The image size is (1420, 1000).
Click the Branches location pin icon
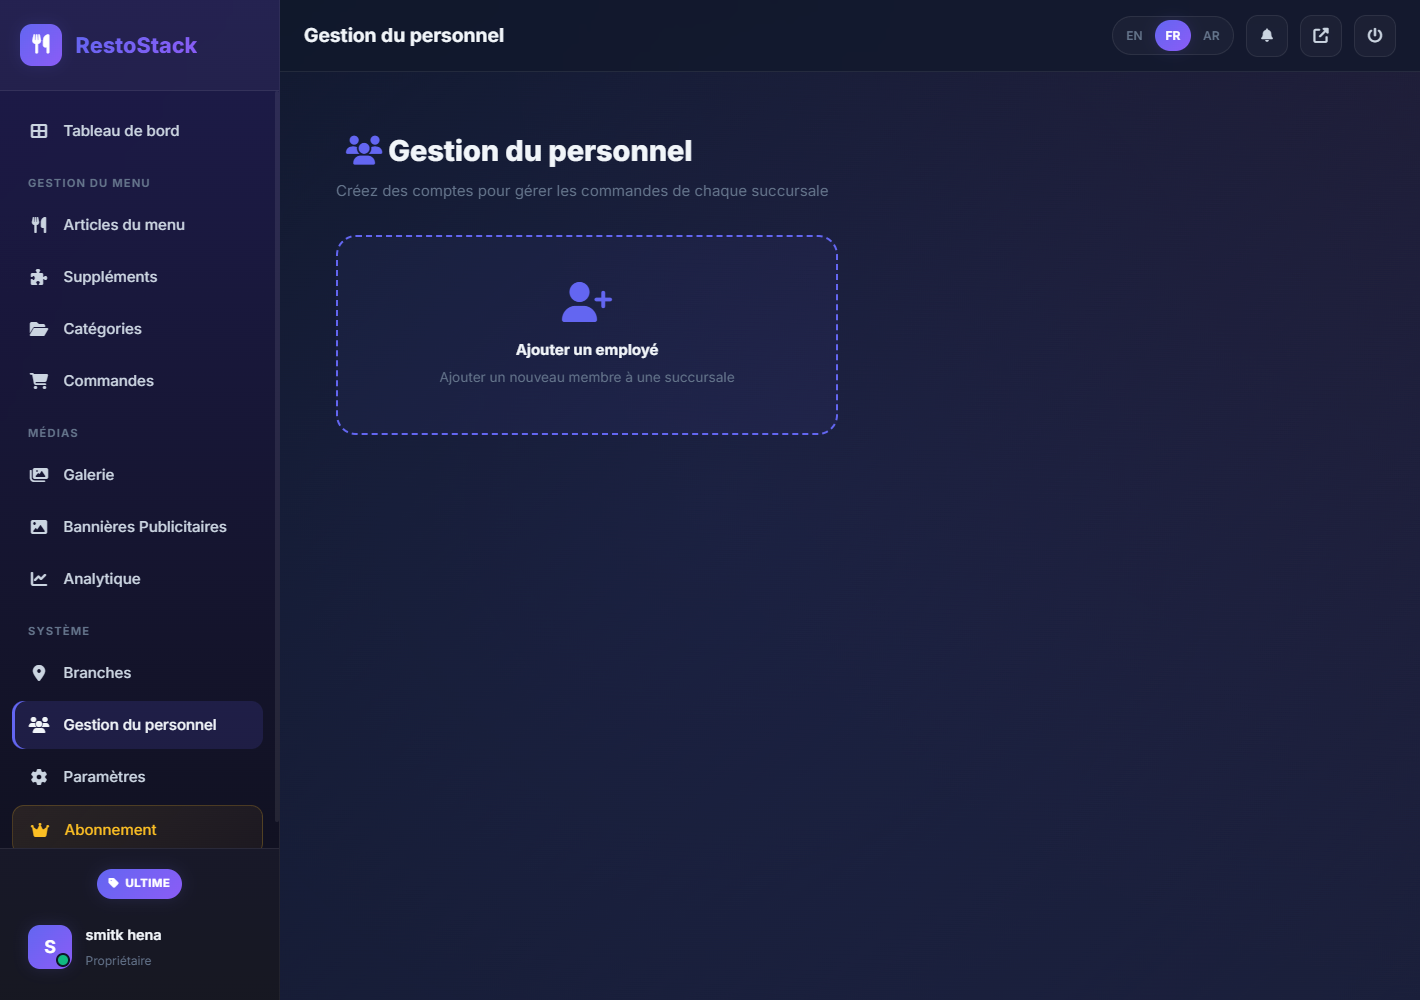[39, 673]
